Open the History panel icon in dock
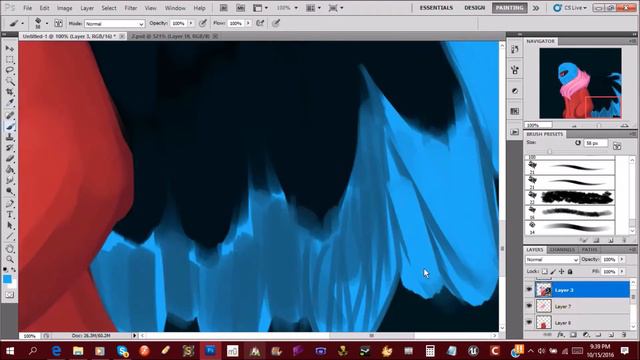The width and height of the screenshot is (640, 360). [515, 49]
